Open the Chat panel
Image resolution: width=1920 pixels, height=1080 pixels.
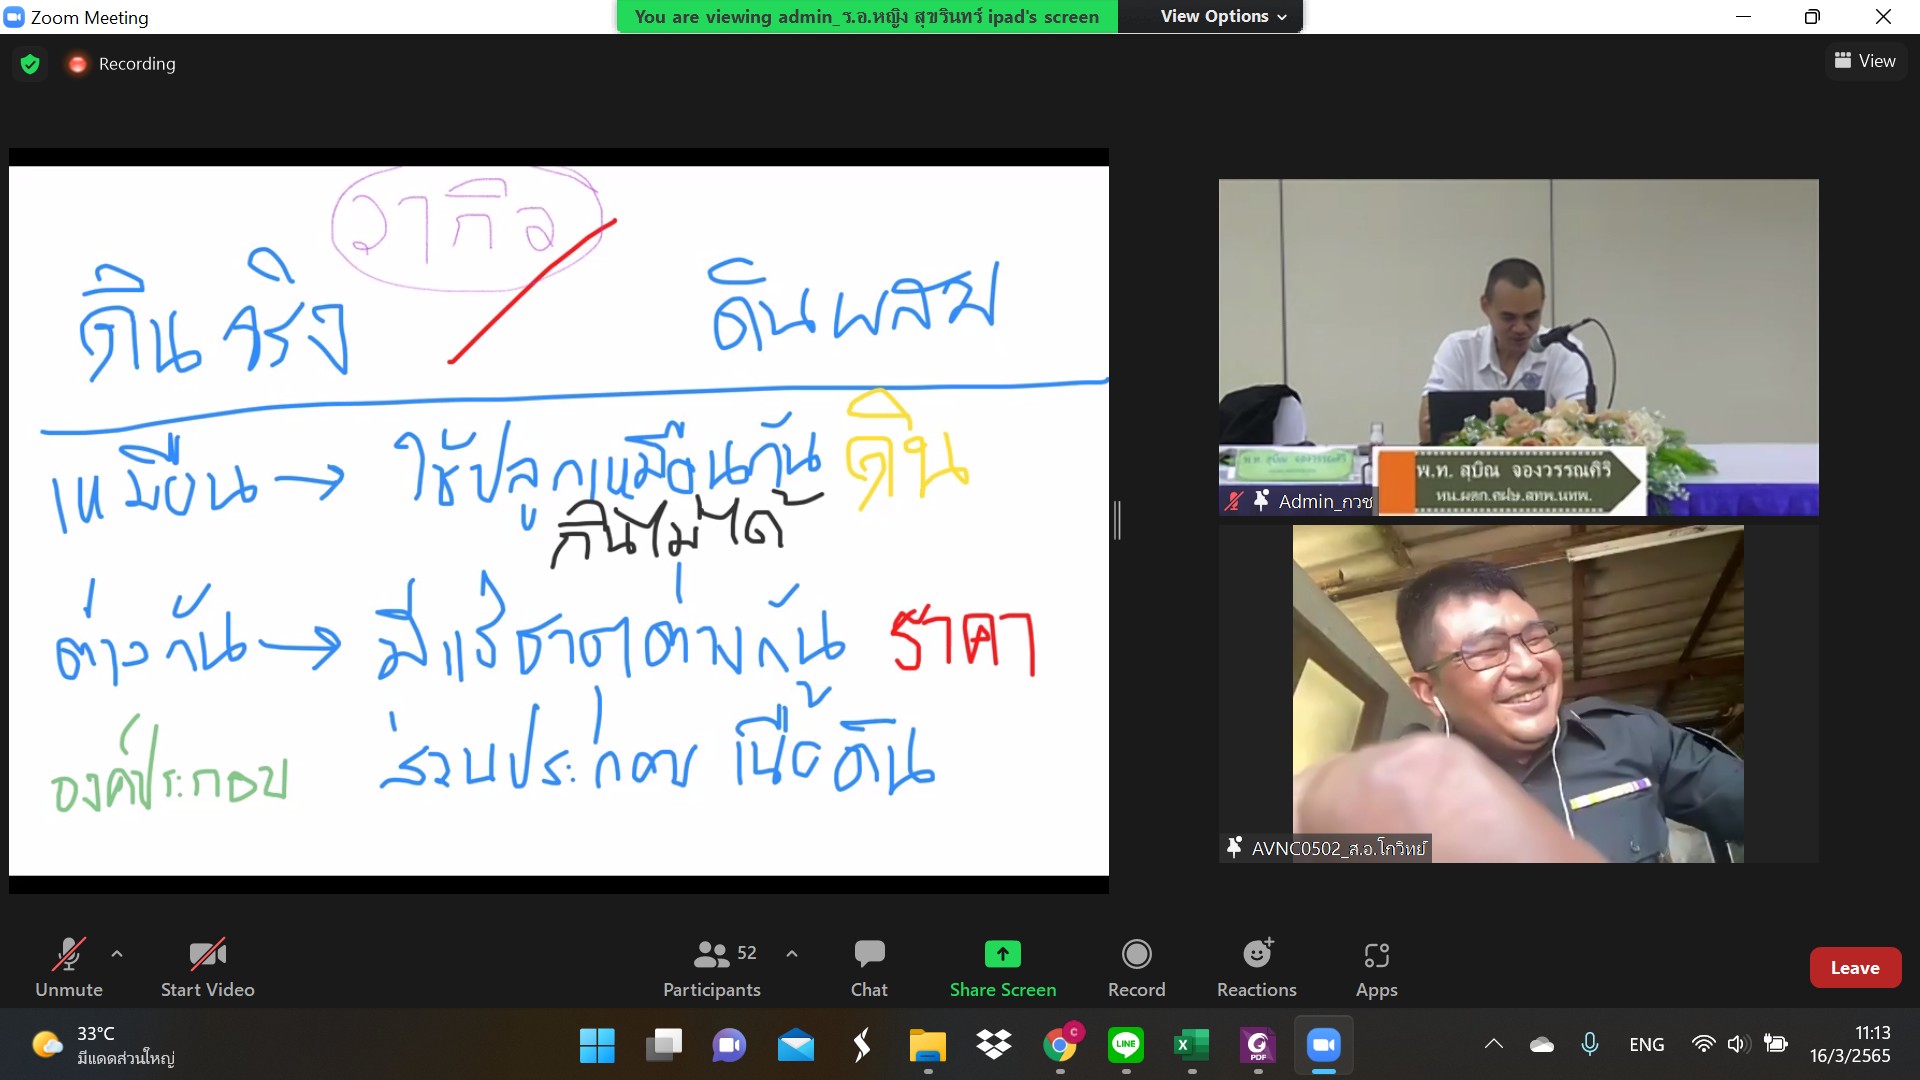[x=869, y=967]
